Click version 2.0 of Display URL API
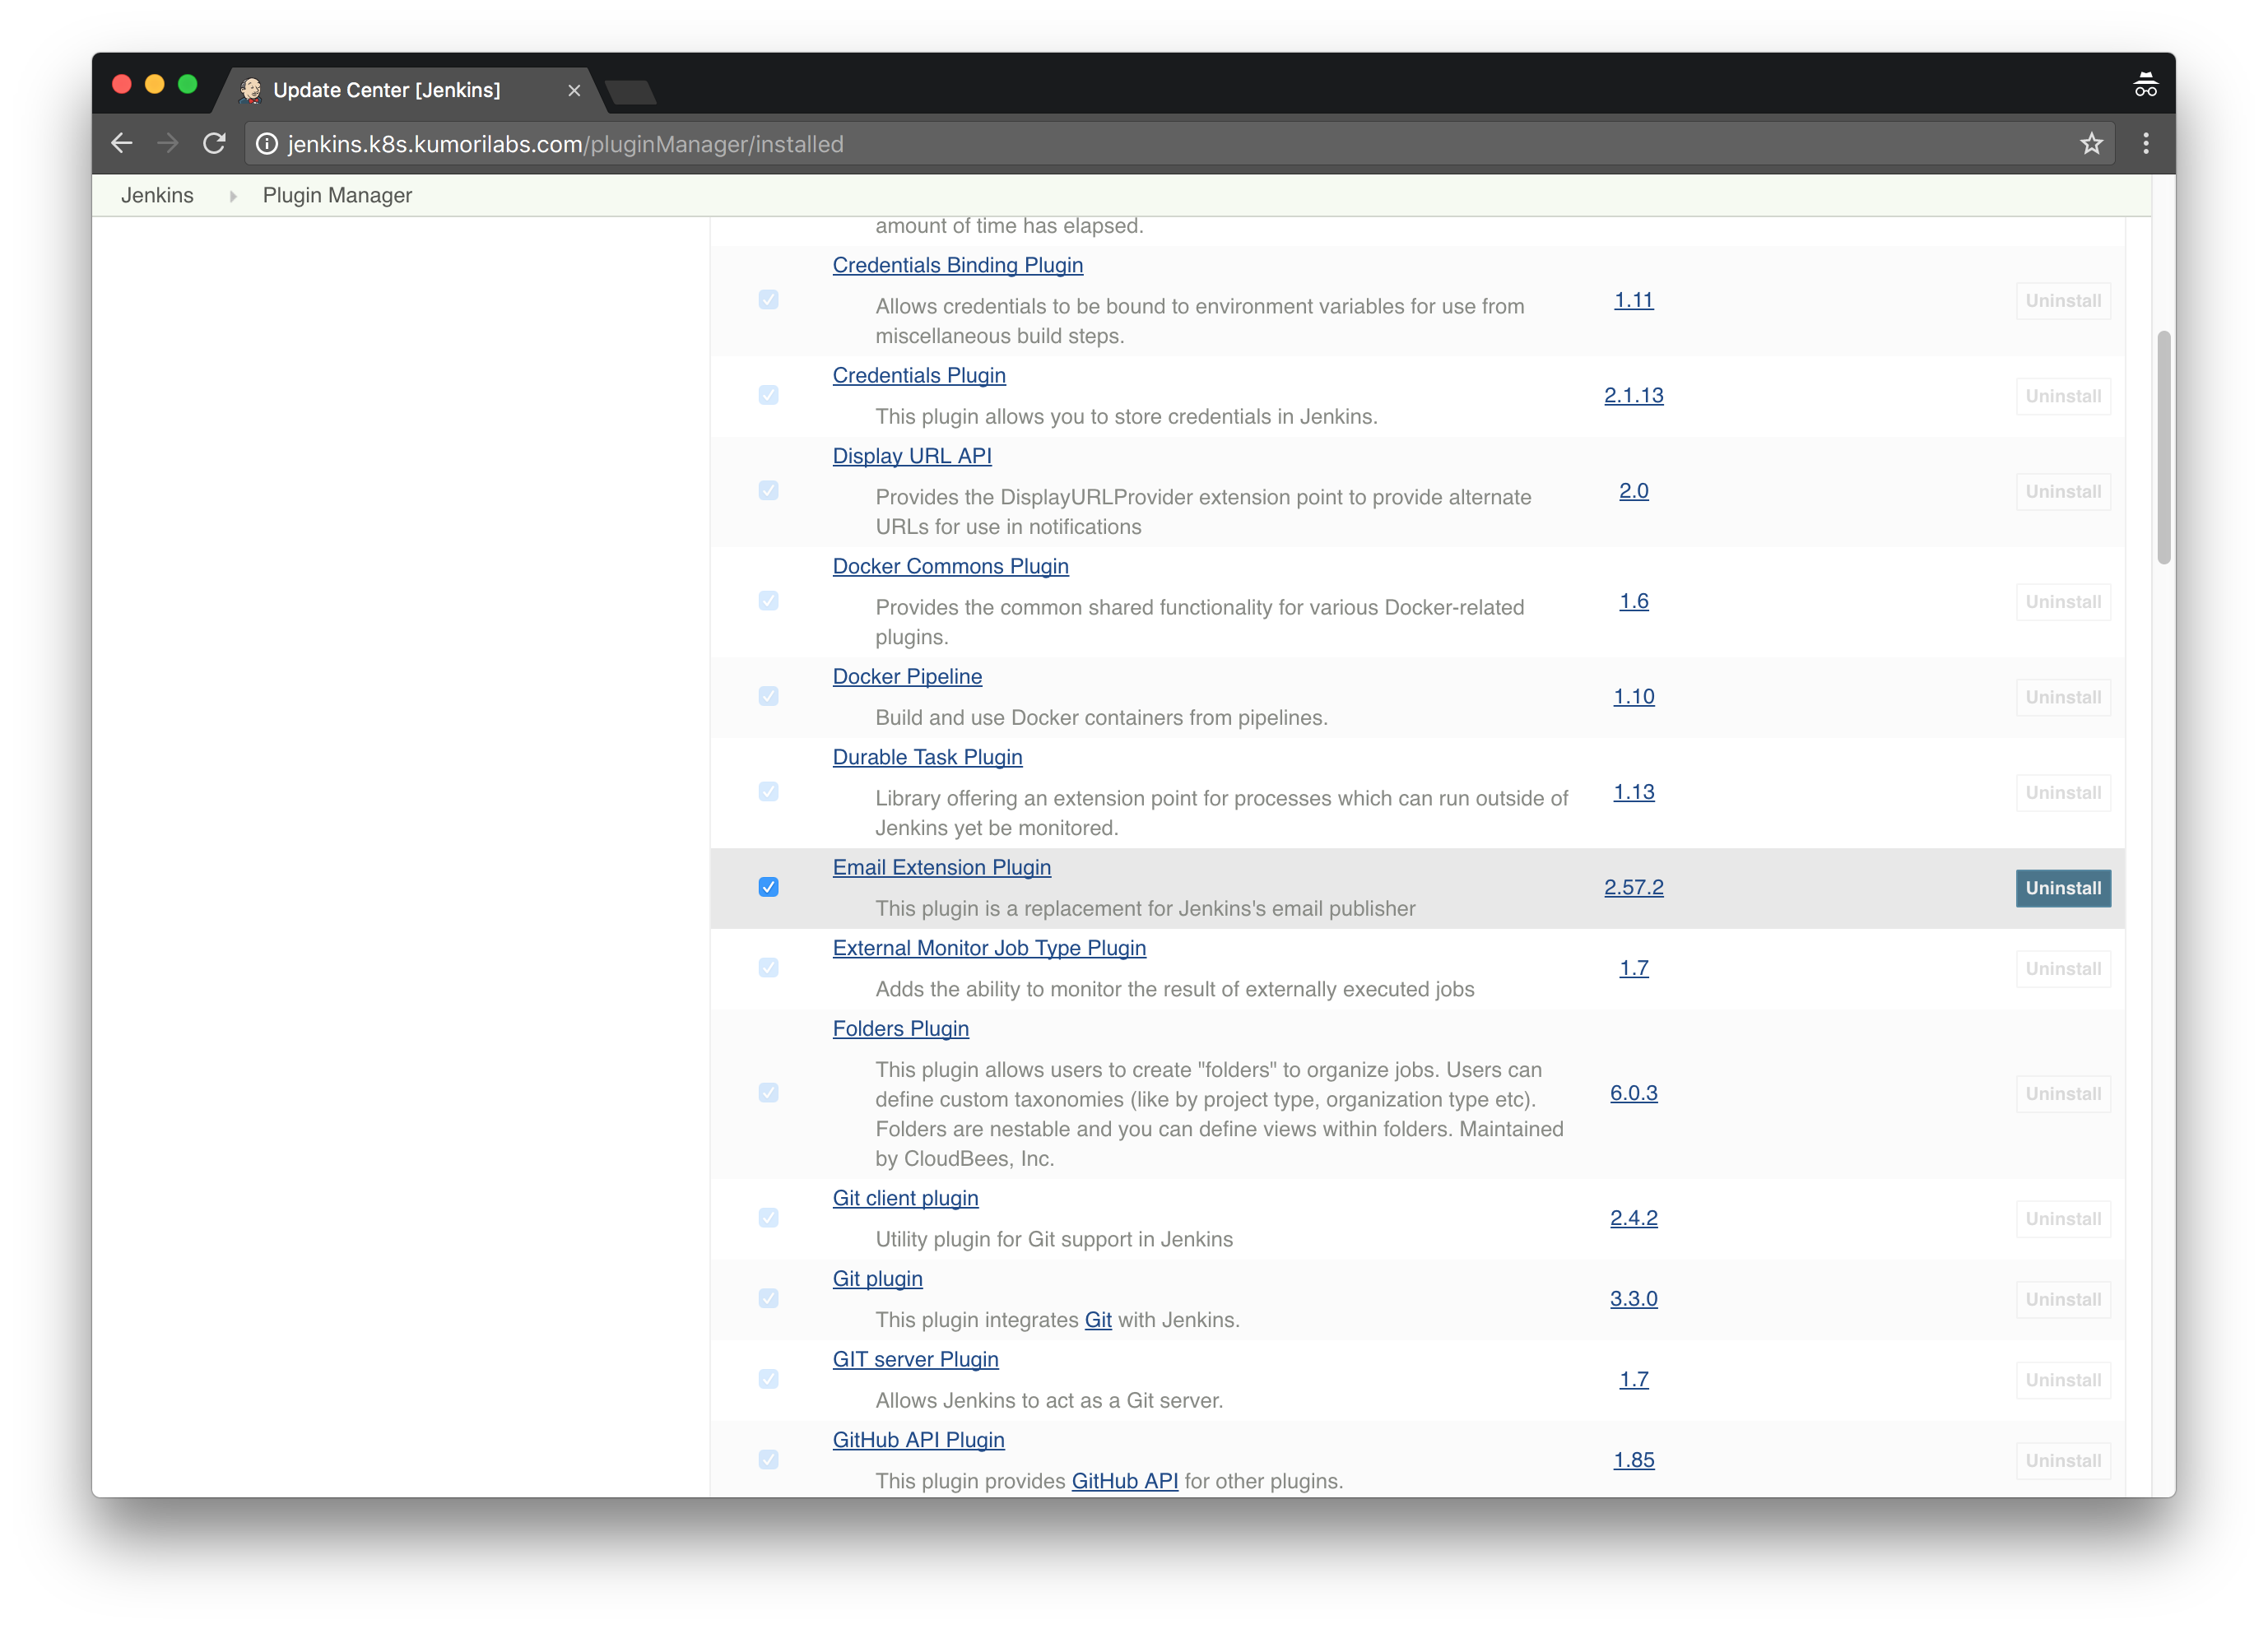2268x1629 pixels. (1633, 491)
